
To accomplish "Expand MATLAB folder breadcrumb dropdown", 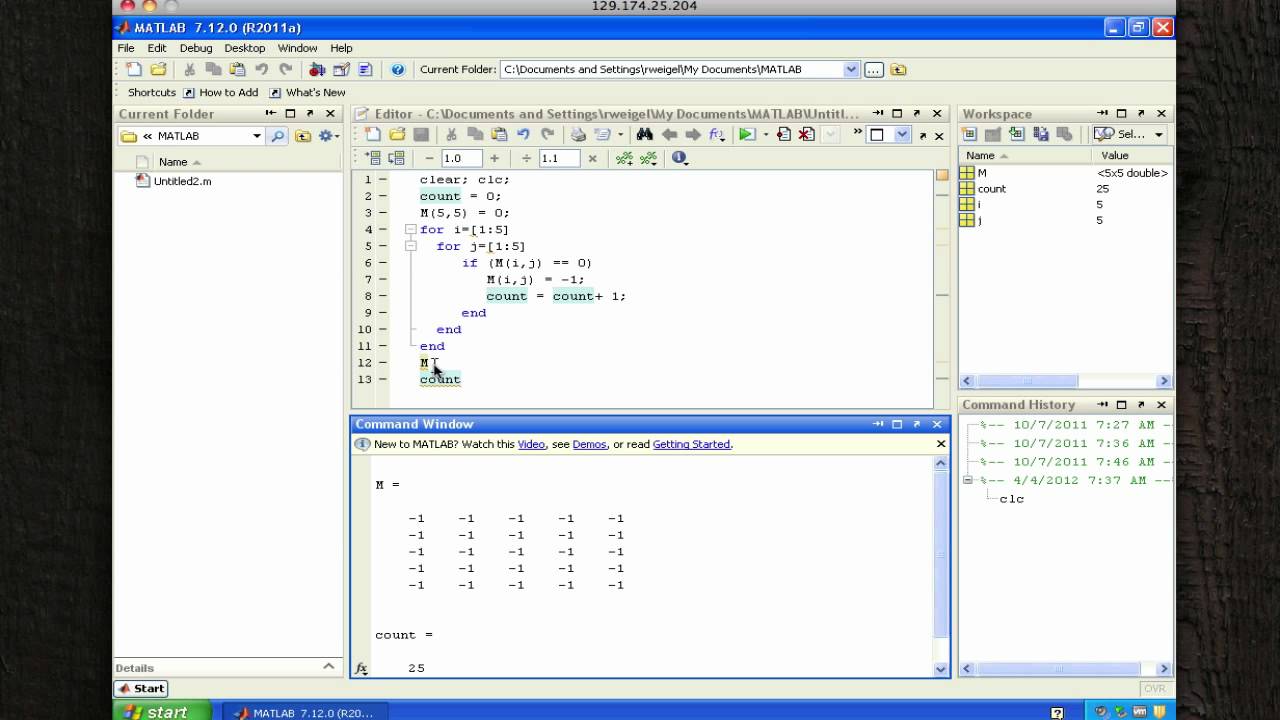I will pyautogui.click(x=257, y=136).
